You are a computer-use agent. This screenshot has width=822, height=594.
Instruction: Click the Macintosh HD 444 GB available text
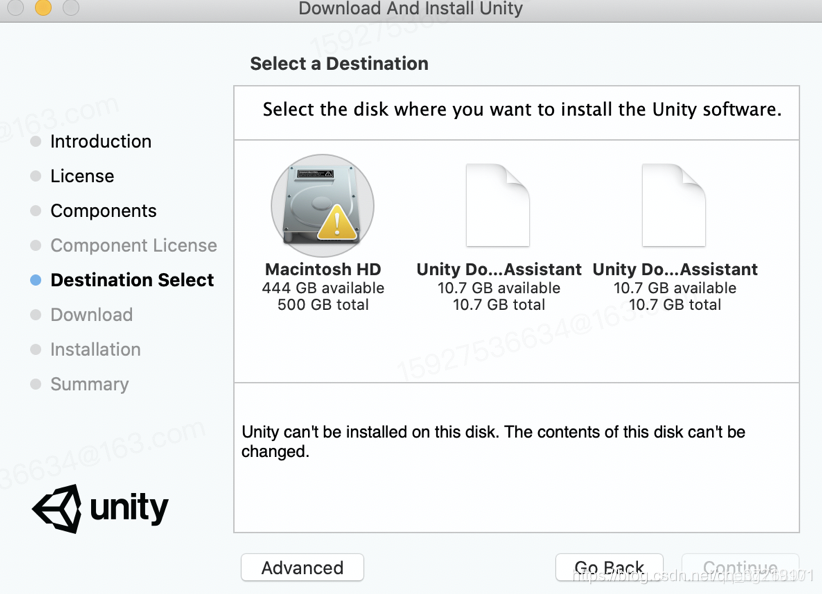[323, 288]
